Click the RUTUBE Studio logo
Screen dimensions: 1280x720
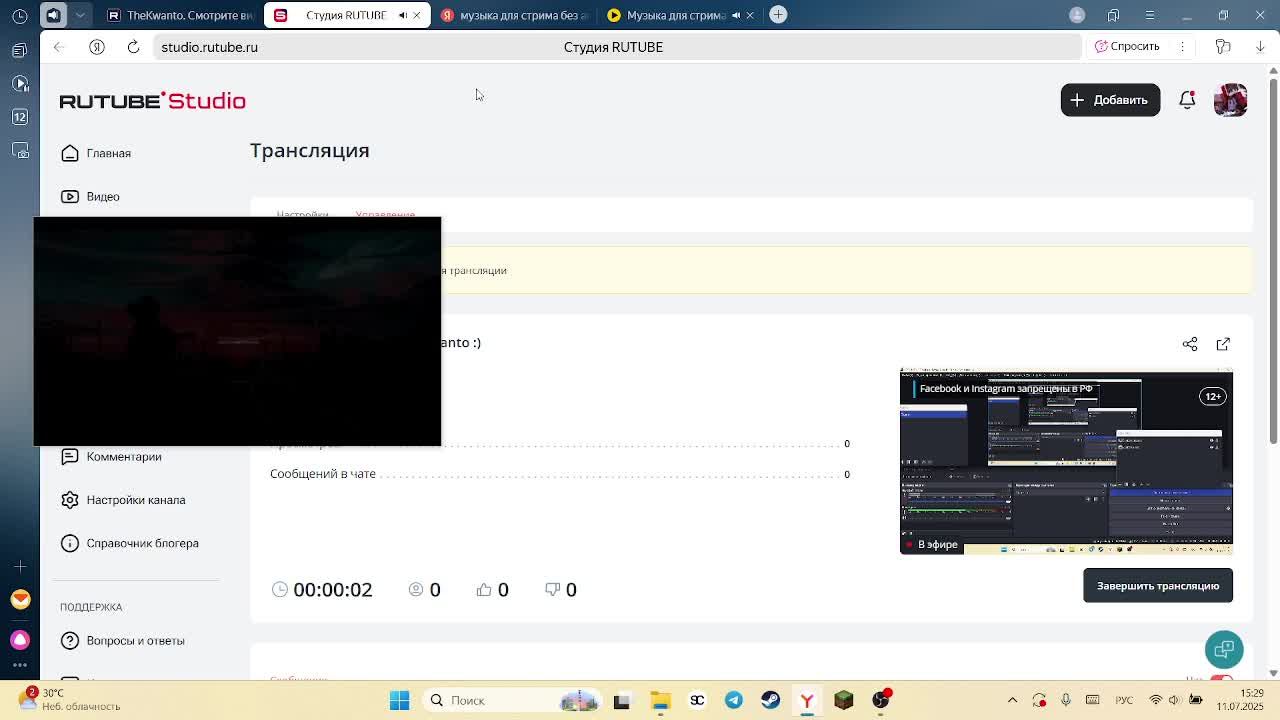[x=152, y=100]
